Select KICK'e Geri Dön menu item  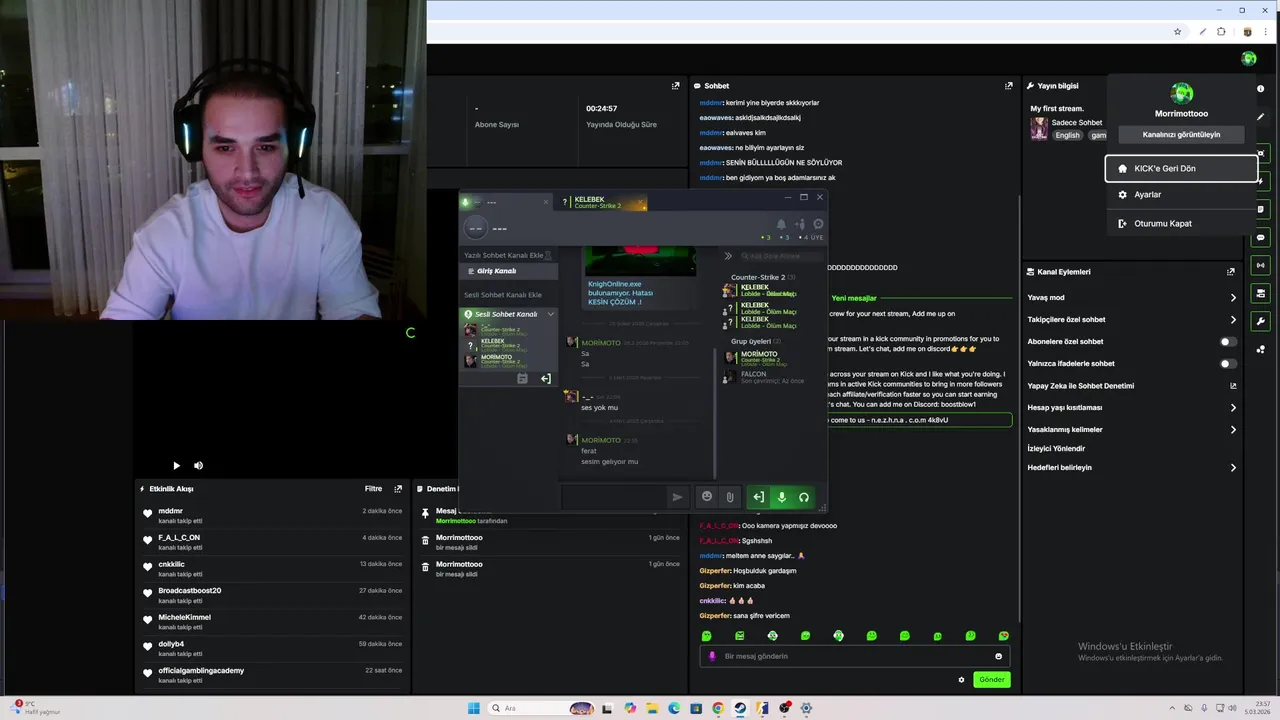1181,169
